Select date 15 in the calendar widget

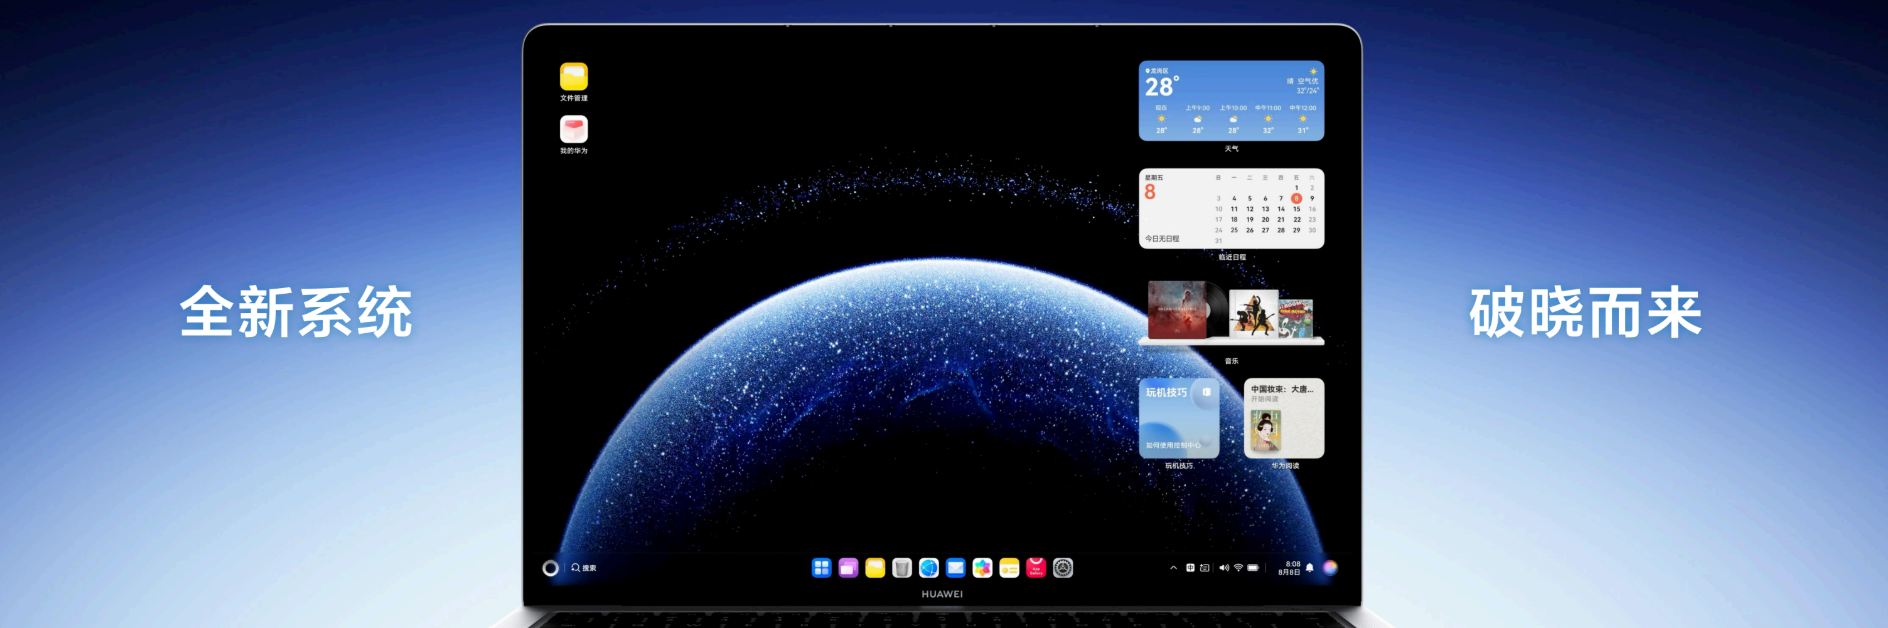point(1297,209)
